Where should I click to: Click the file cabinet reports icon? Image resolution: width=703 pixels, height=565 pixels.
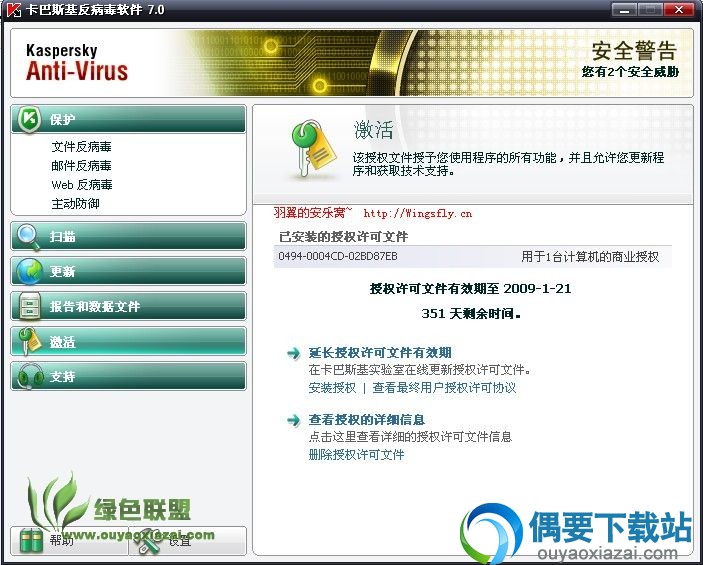tap(30, 306)
